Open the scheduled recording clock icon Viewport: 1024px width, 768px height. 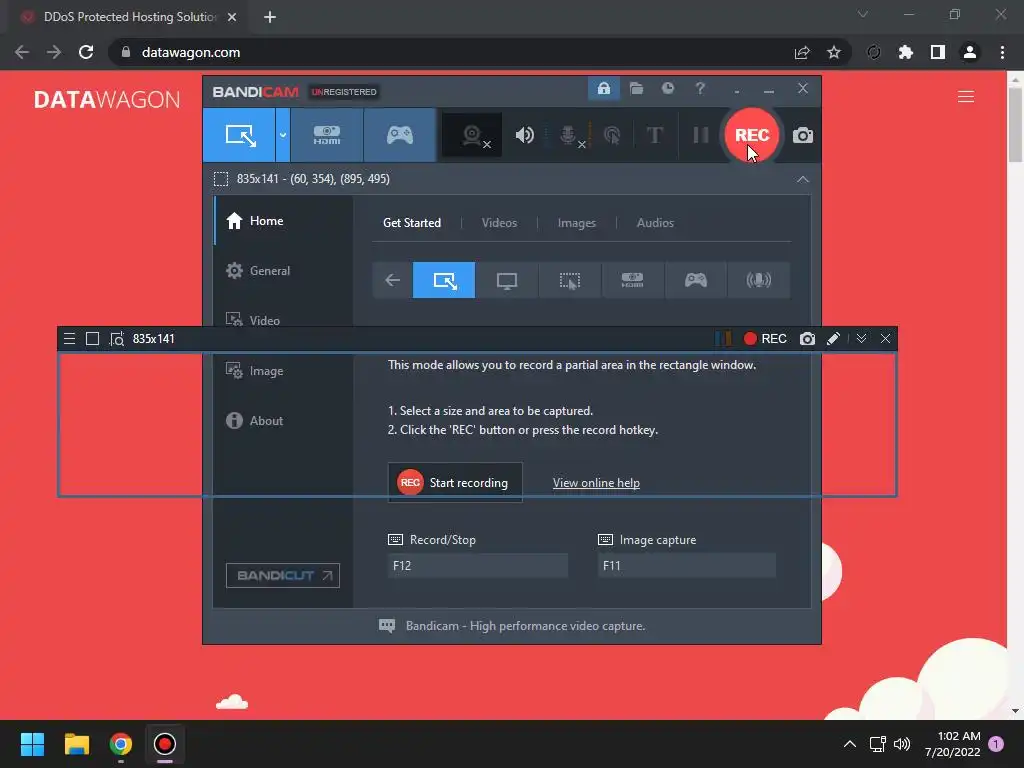pyautogui.click(x=667, y=88)
